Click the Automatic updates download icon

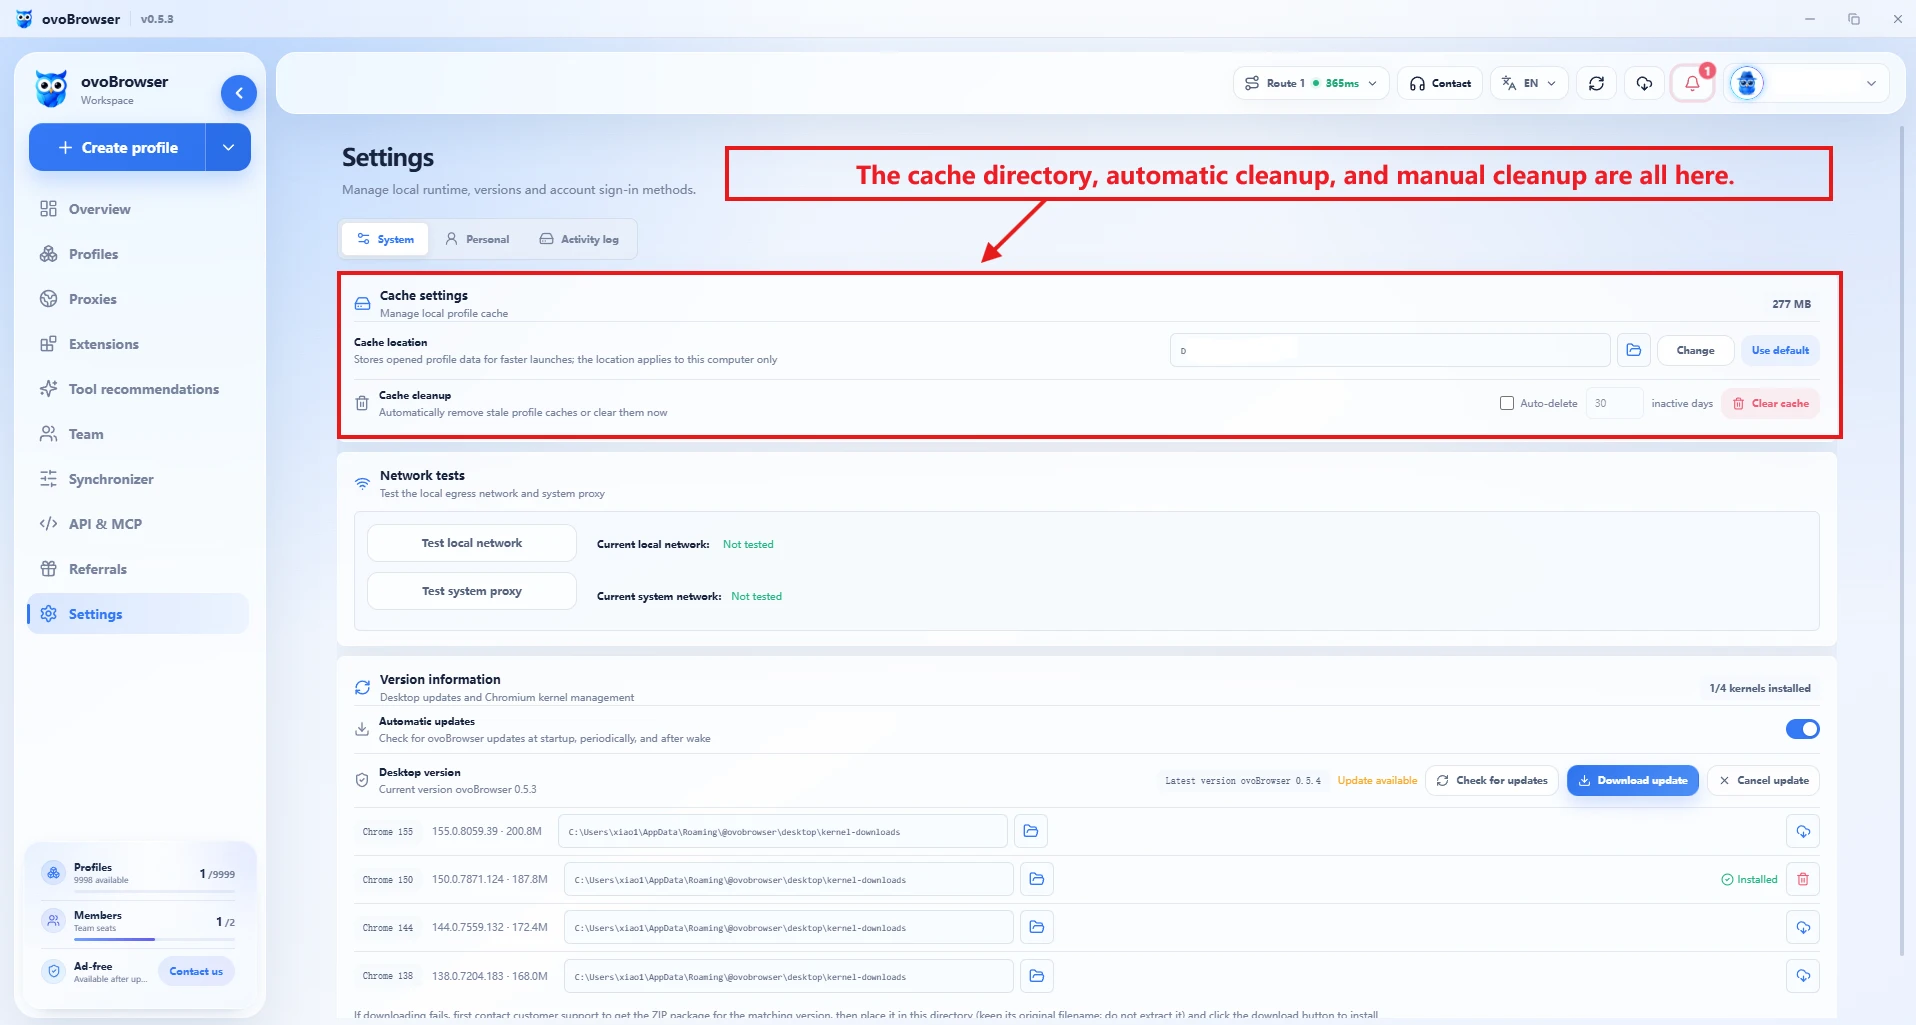click(x=362, y=729)
